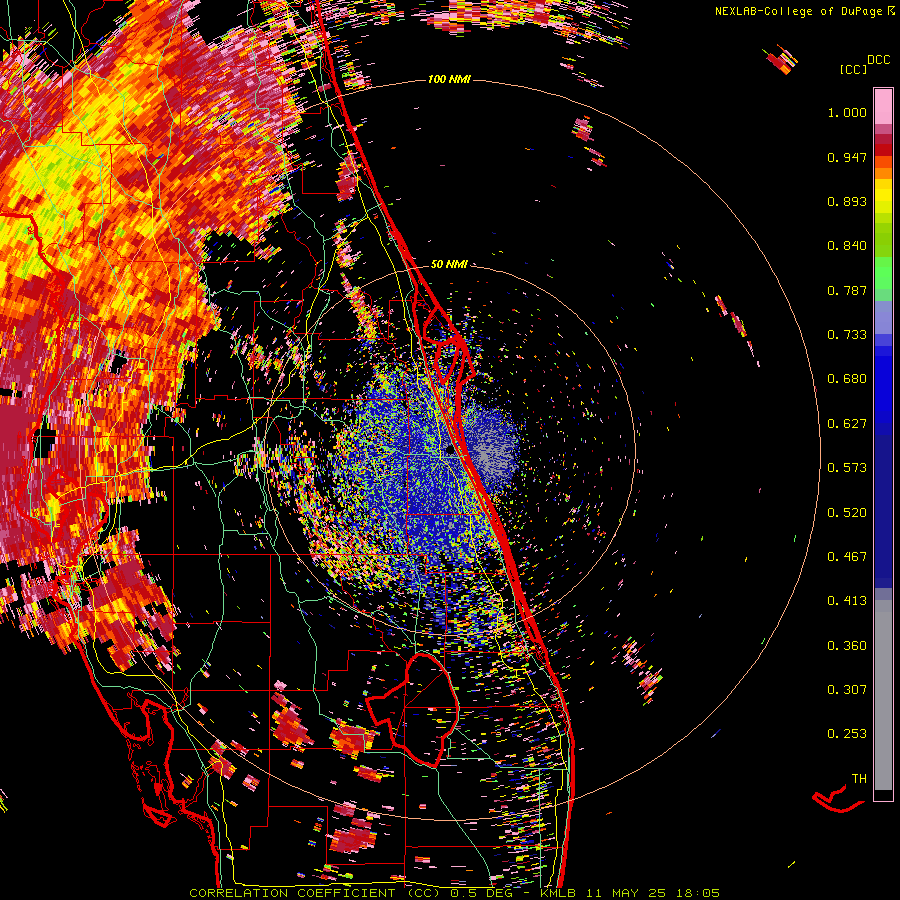Click the TH threshold label

[859, 779]
